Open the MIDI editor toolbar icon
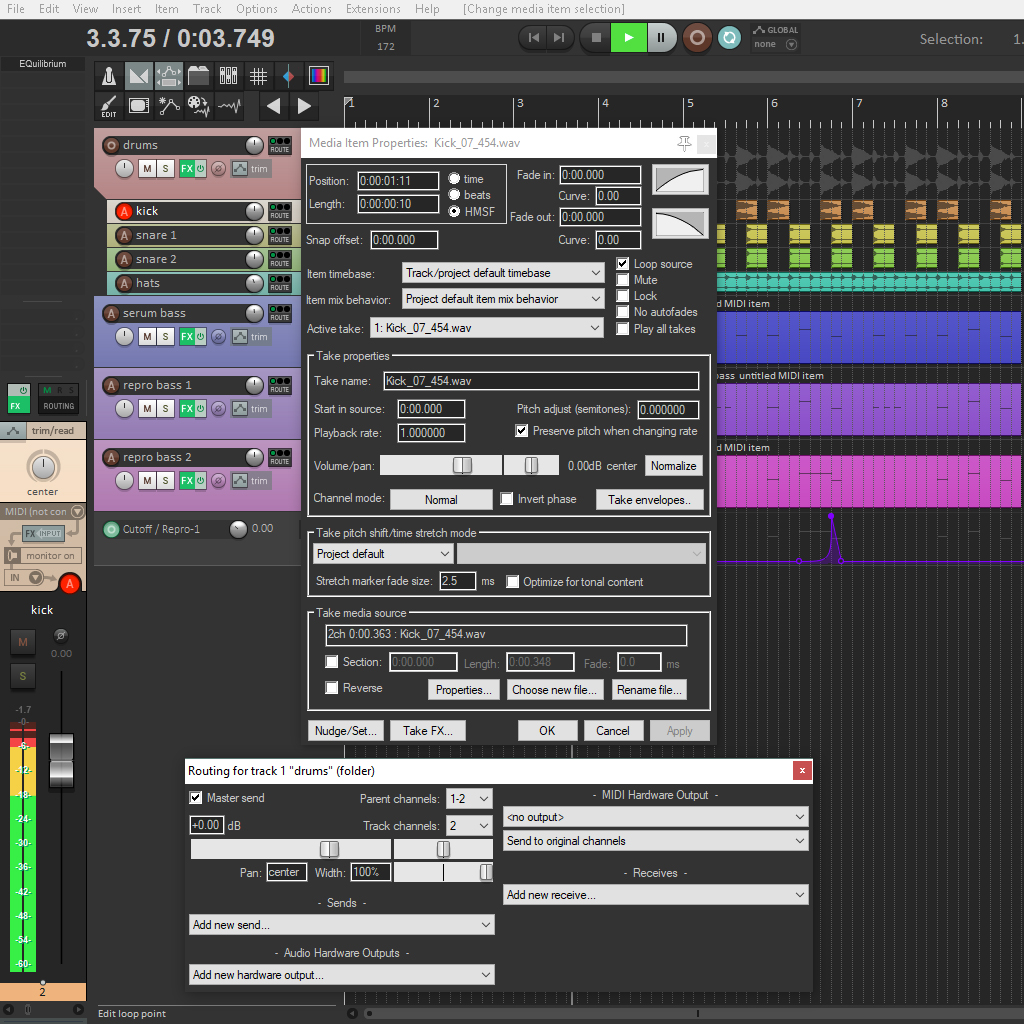Image resolution: width=1024 pixels, height=1024 pixels. pos(140,104)
